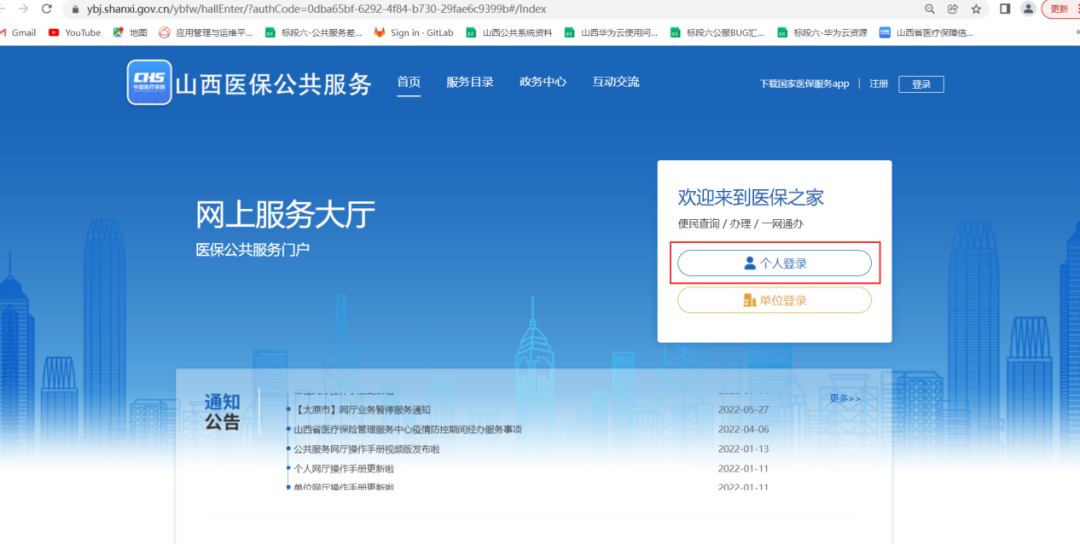Bookmark this page with the star icon
Image resolution: width=1080 pixels, height=544 pixels.
tap(976, 9)
